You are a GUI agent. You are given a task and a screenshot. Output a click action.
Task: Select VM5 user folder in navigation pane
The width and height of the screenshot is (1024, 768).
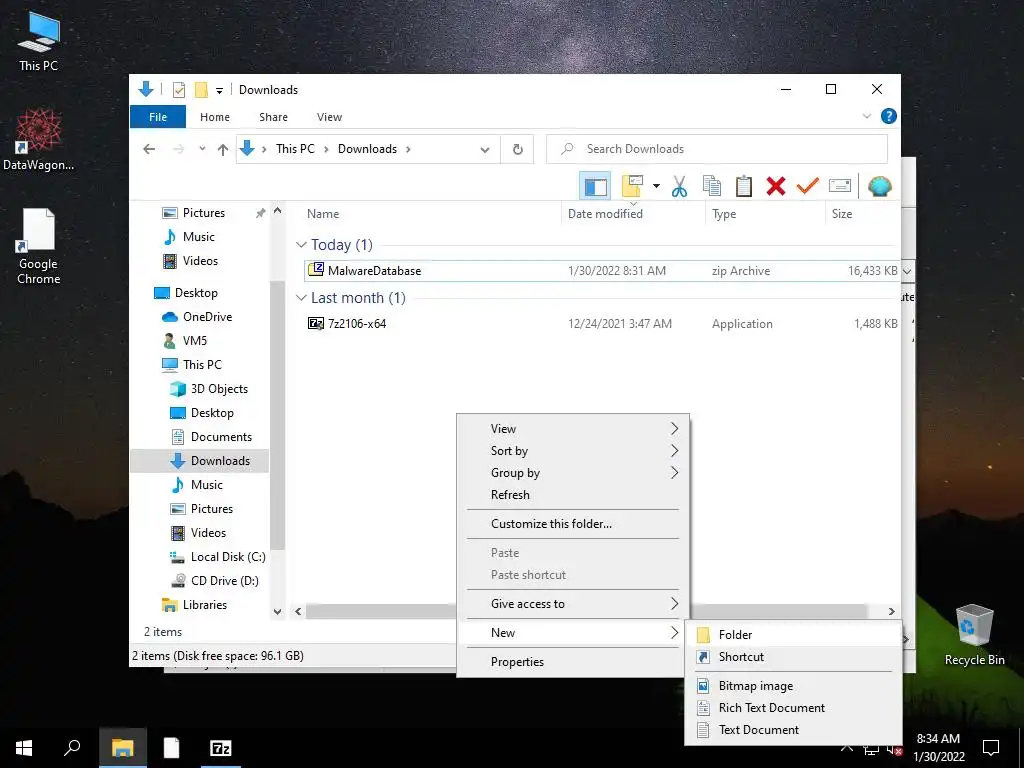pos(195,341)
